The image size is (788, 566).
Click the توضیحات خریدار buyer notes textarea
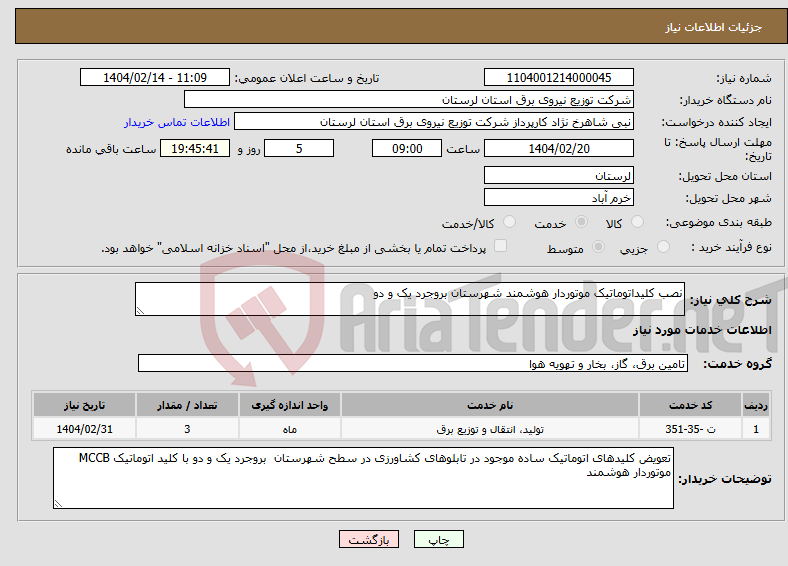(x=363, y=478)
